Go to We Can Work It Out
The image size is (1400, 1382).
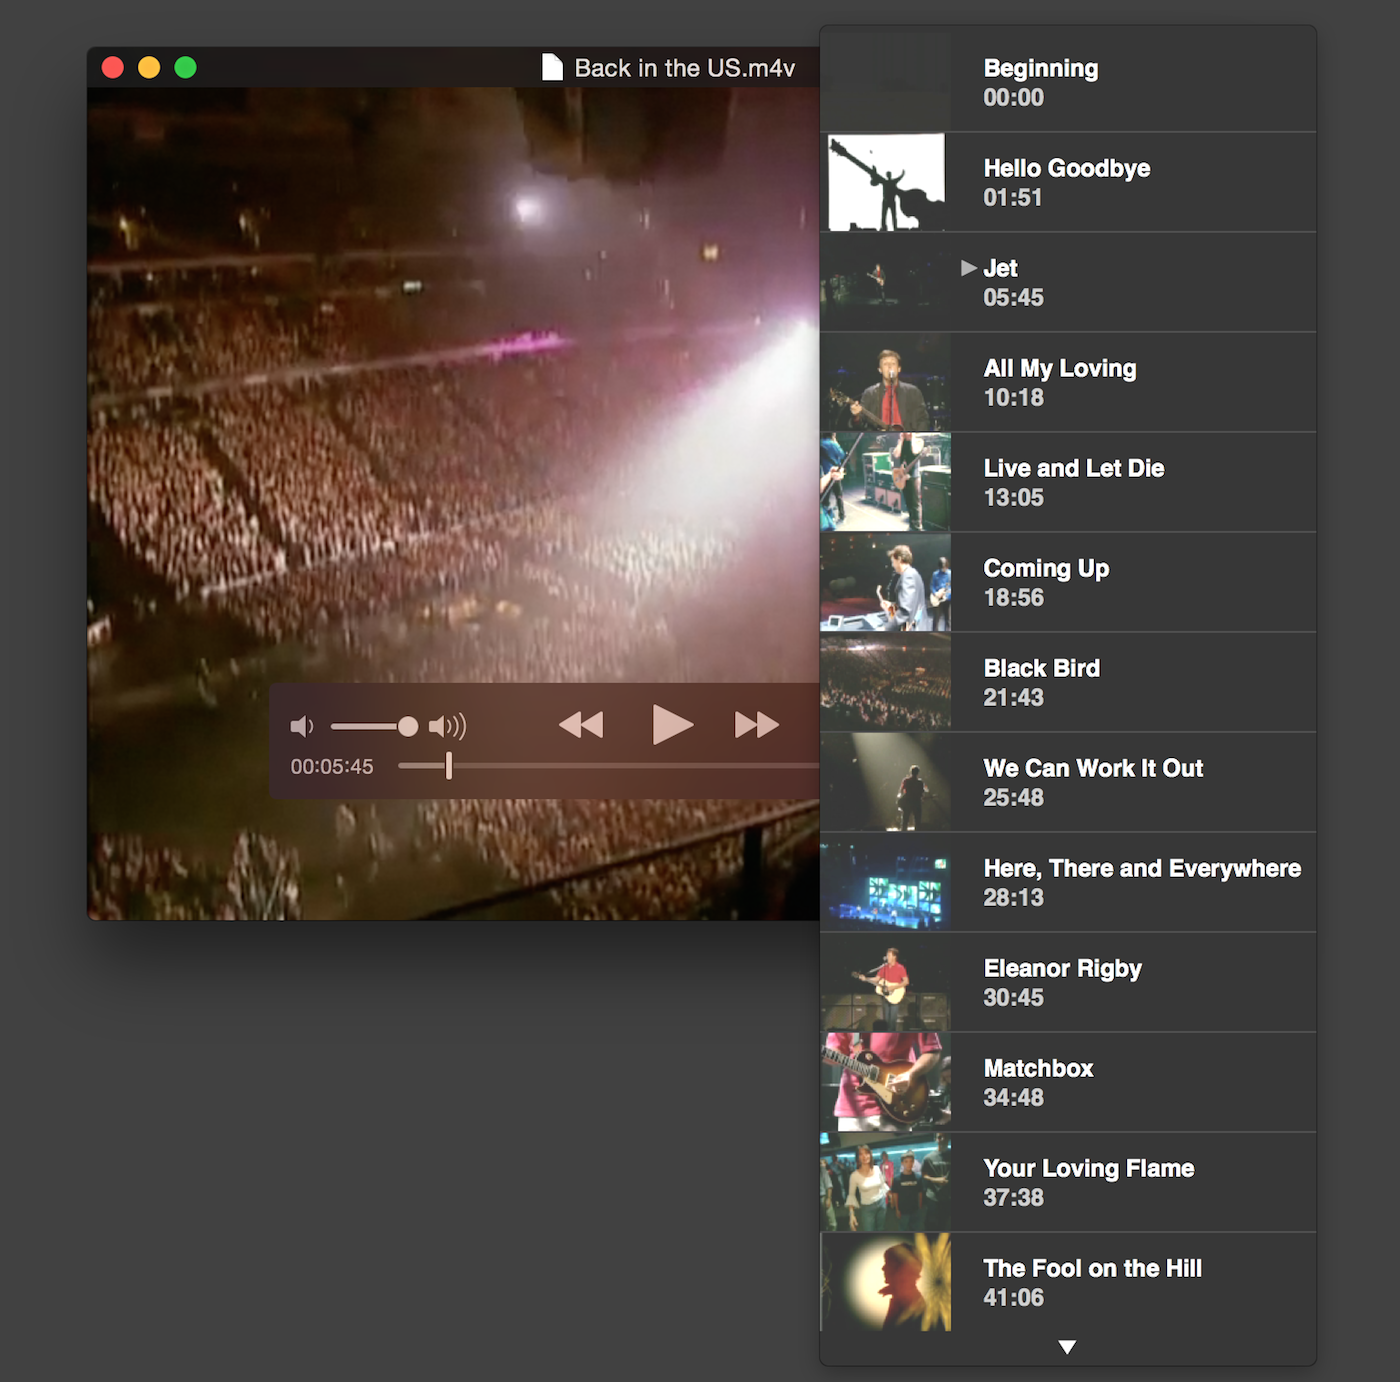pos(1068,782)
